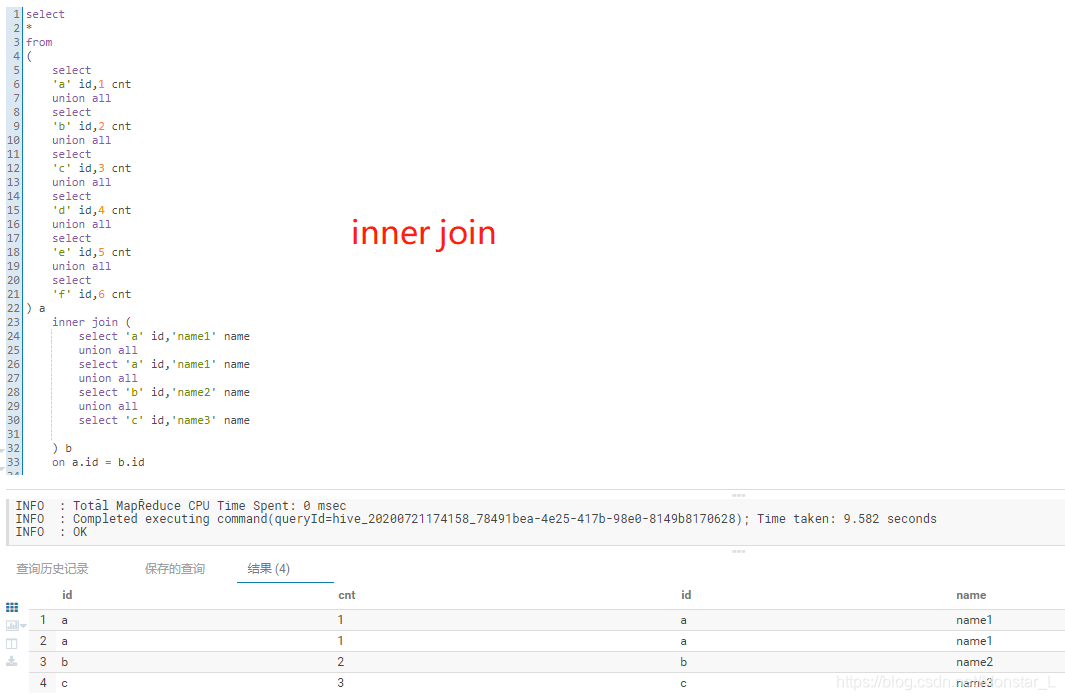The height and width of the screenshot is (700, 1065).
Task: Click the from keyword on line 3
Action: 39,42
